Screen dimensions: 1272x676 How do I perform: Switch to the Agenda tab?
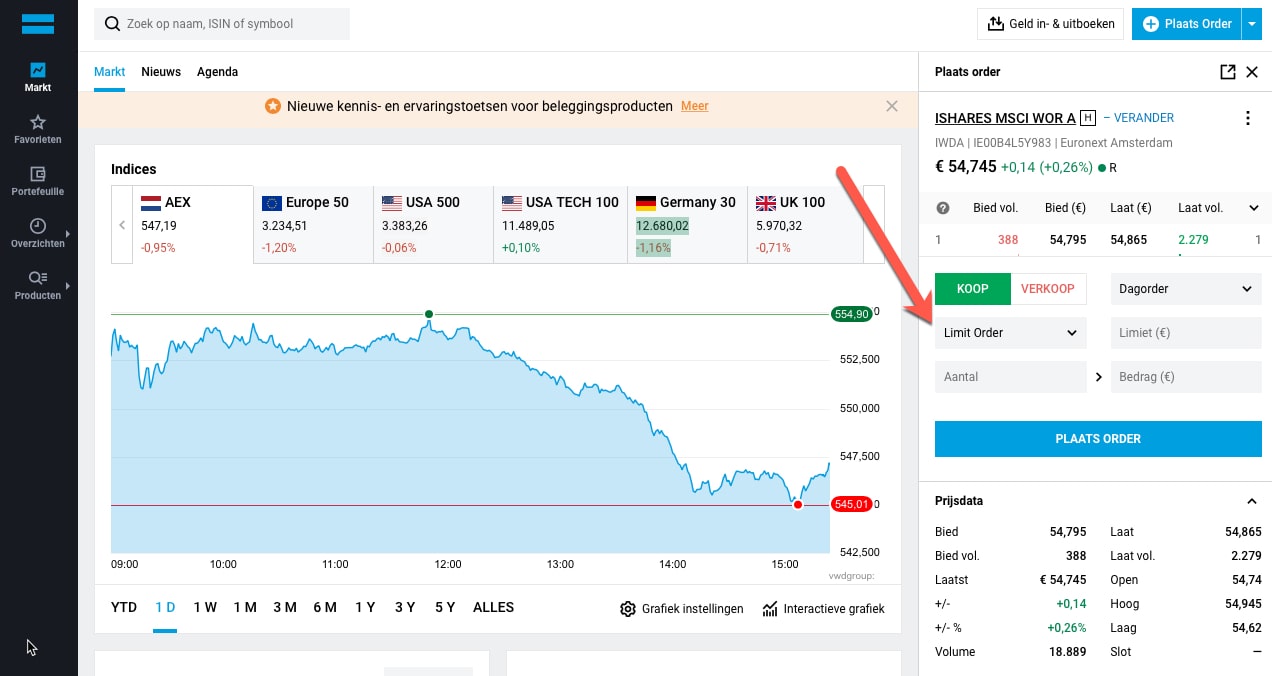[x=217, y=72]
